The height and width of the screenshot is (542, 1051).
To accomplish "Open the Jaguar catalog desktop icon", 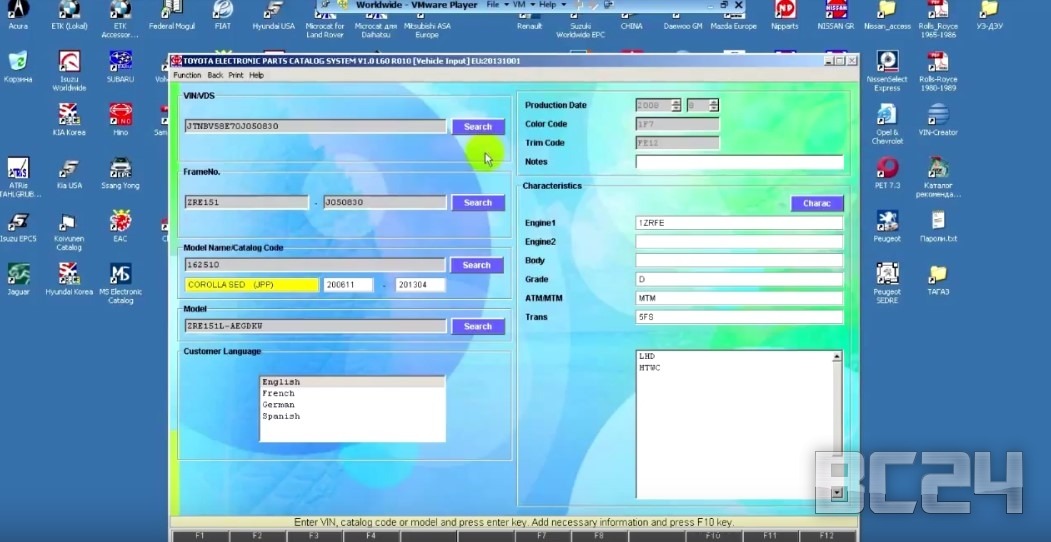I will point(18,275).
